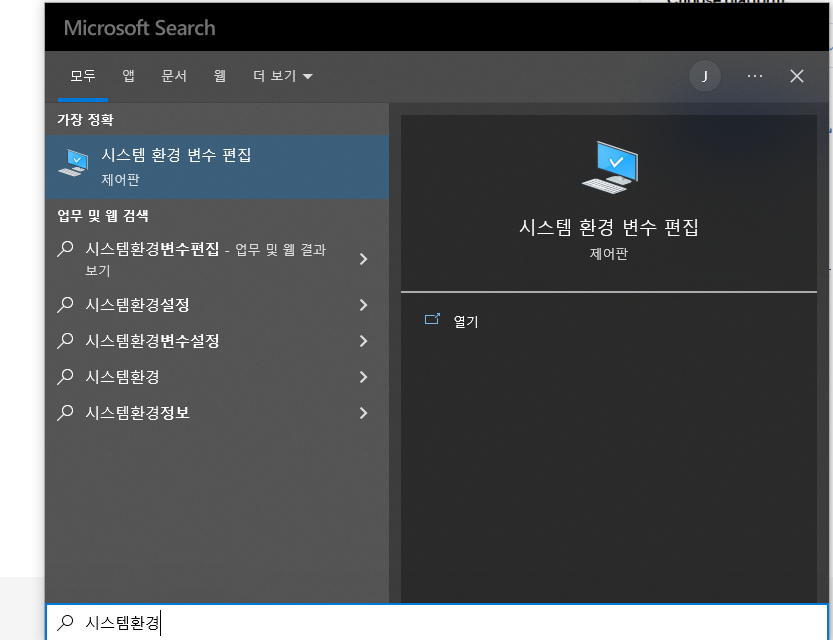Switch to the 문서 tab
Viewport: 833px width, 640px height.
(x=174, y=76)
